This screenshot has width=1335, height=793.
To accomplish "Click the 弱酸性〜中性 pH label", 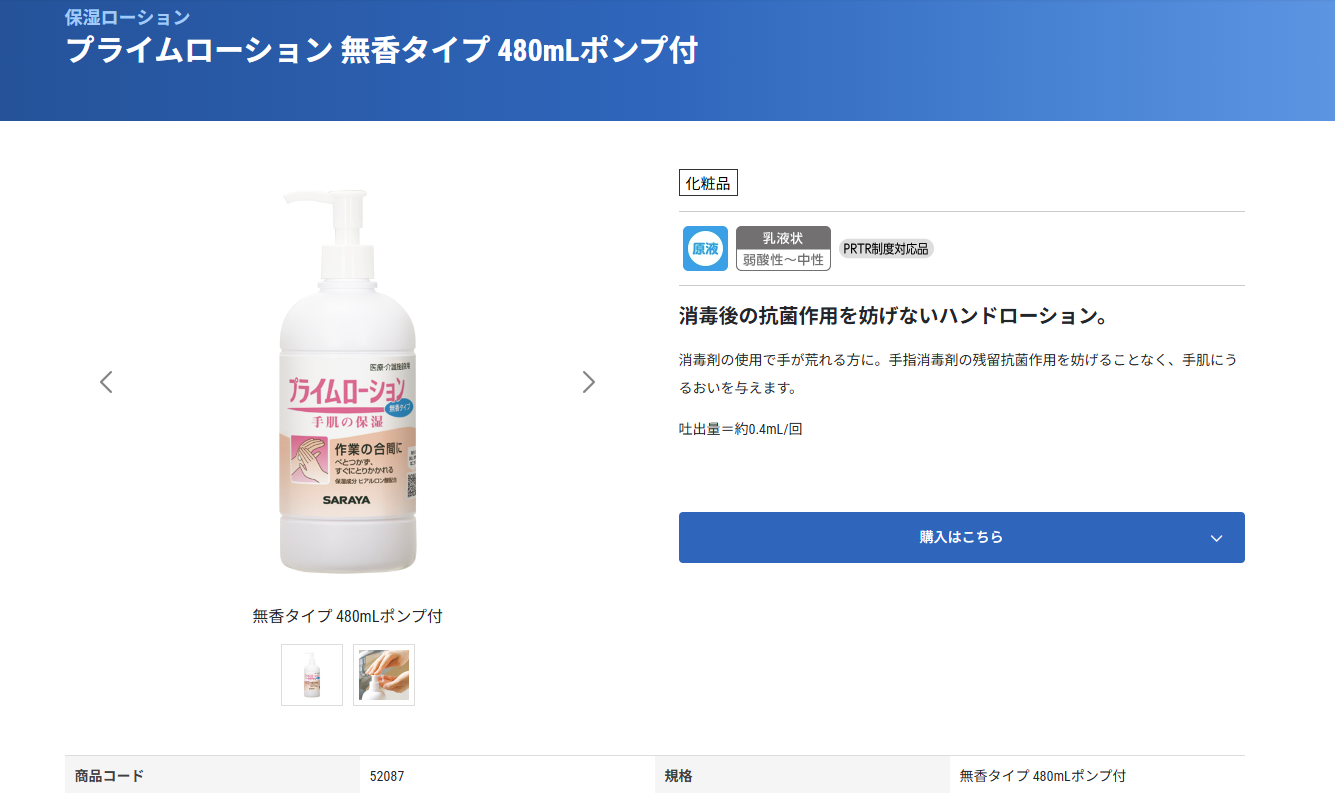I will pos(783,258).
